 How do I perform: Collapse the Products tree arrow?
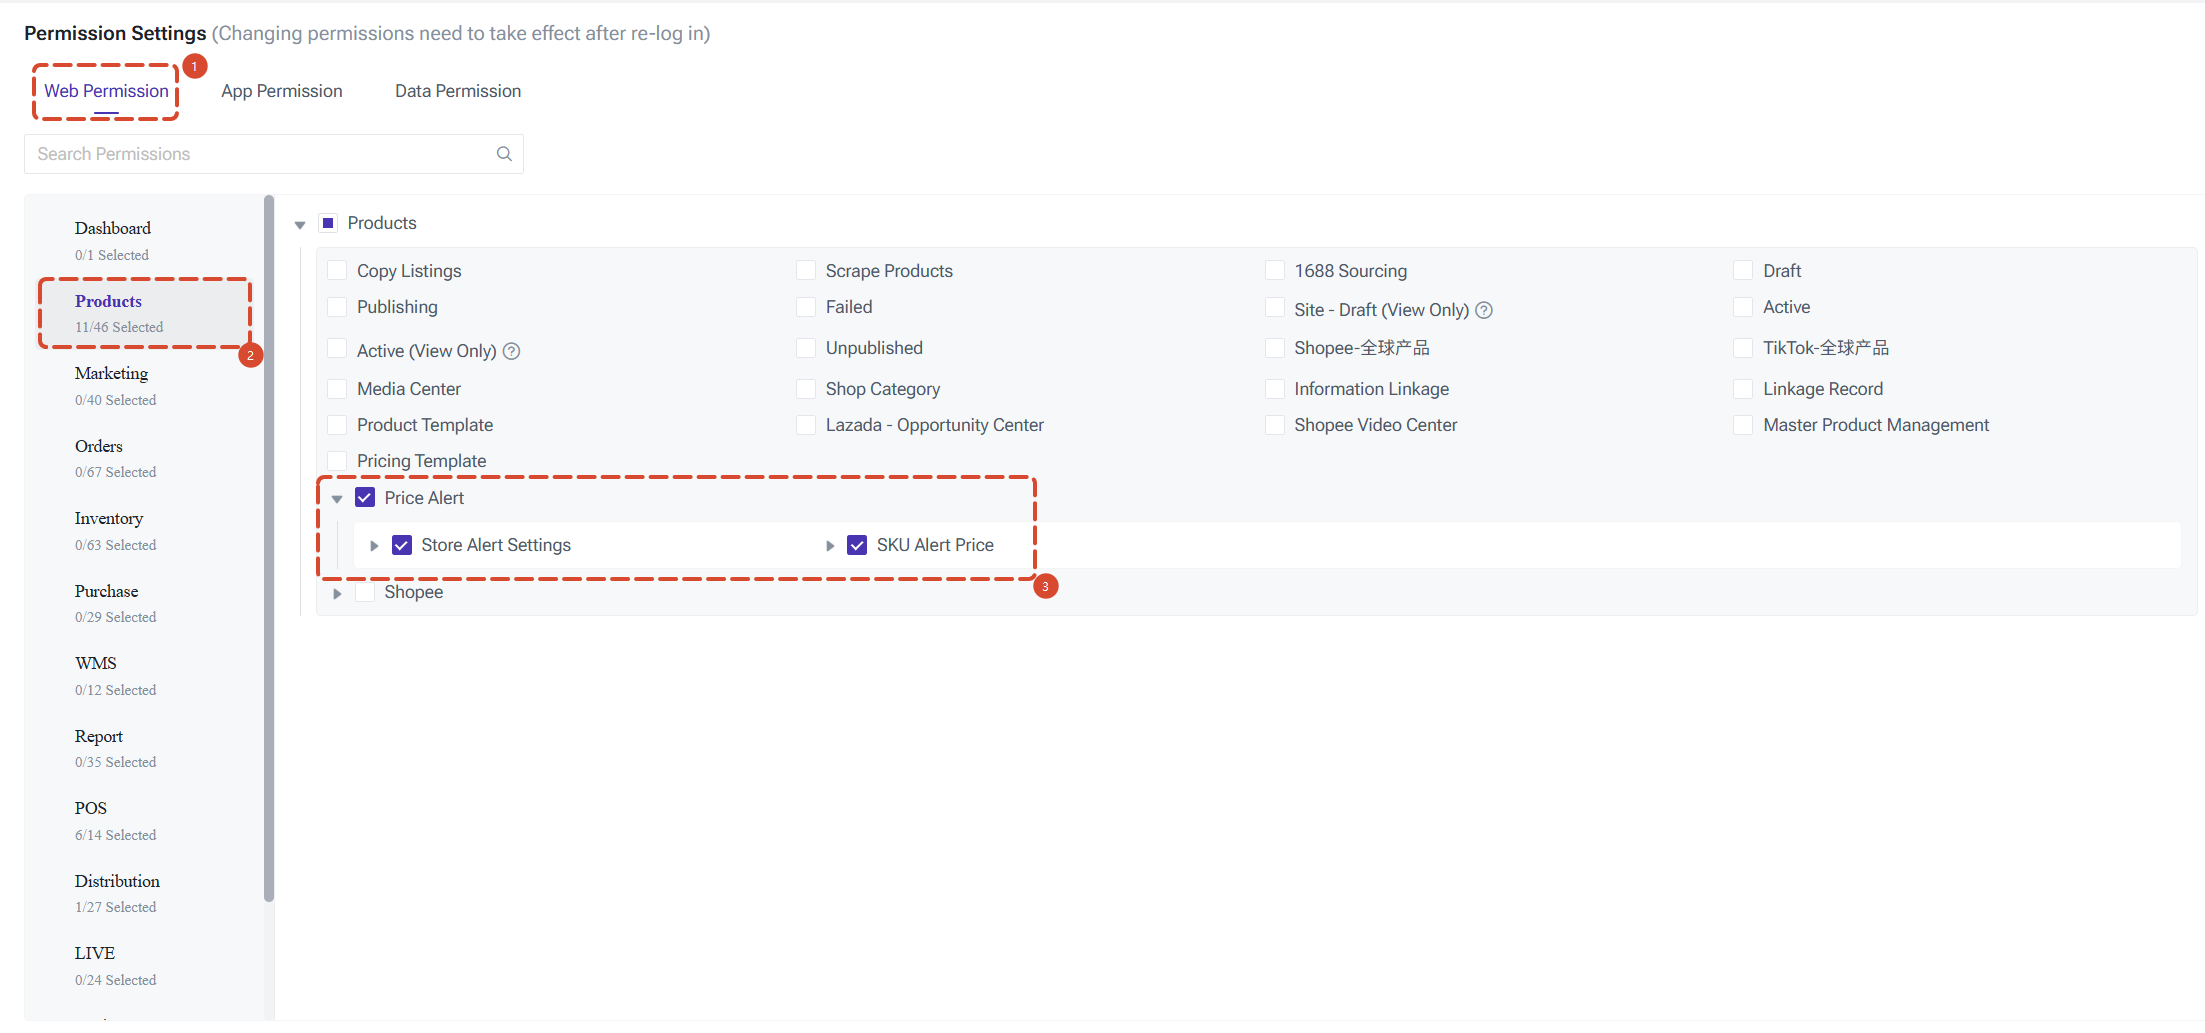300,225
